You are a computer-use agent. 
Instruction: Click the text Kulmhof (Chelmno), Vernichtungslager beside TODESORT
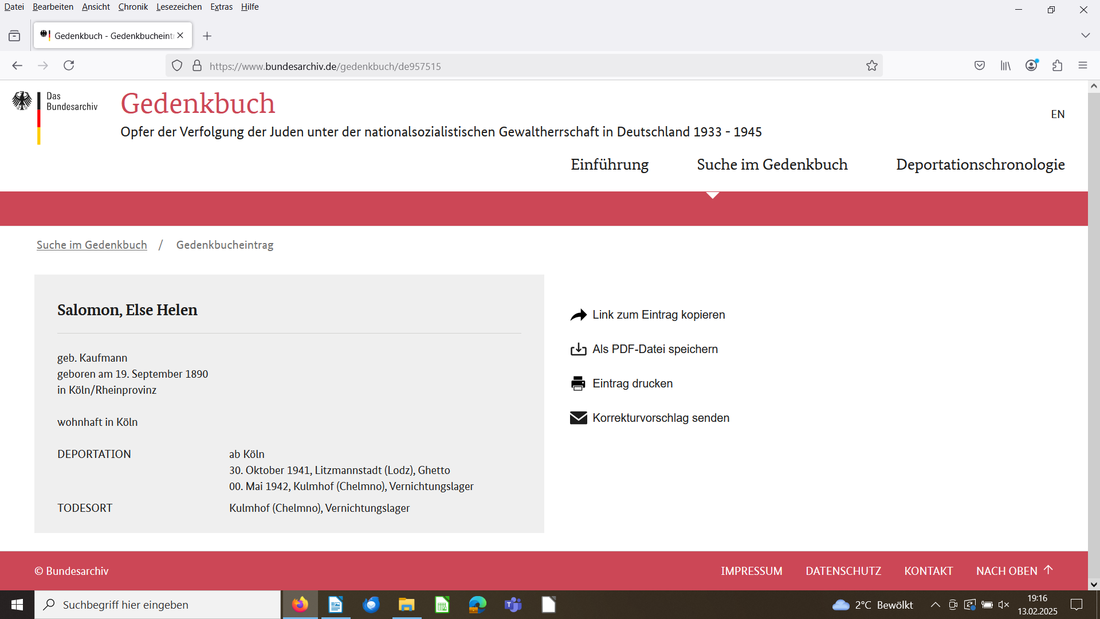pyautogui.click(x=319, y=508)
